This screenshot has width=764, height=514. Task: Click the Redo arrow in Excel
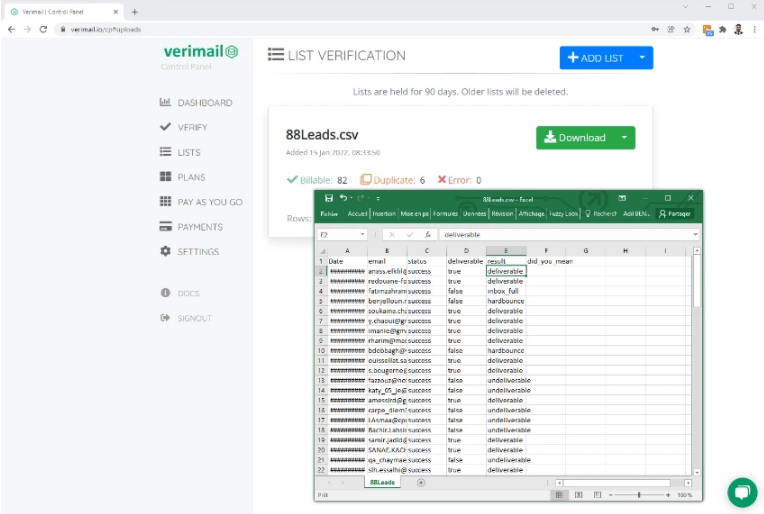tap(361, 198)
